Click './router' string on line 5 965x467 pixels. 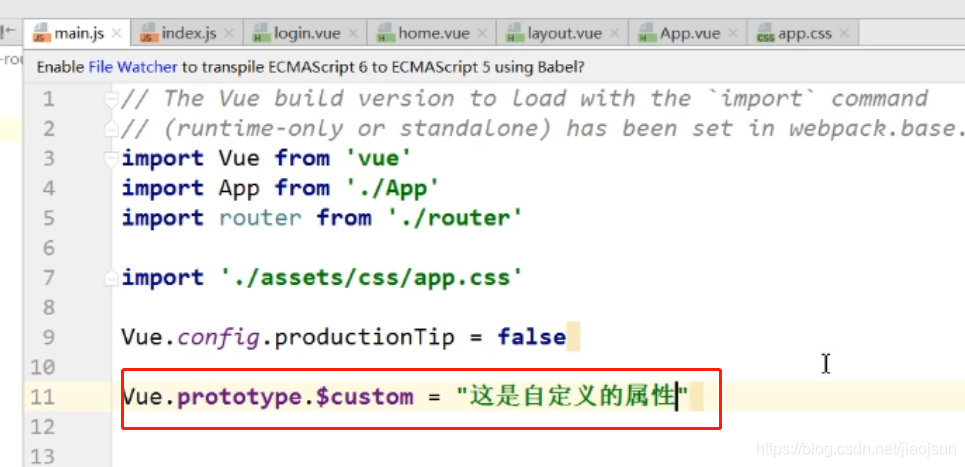pos(455,218)
